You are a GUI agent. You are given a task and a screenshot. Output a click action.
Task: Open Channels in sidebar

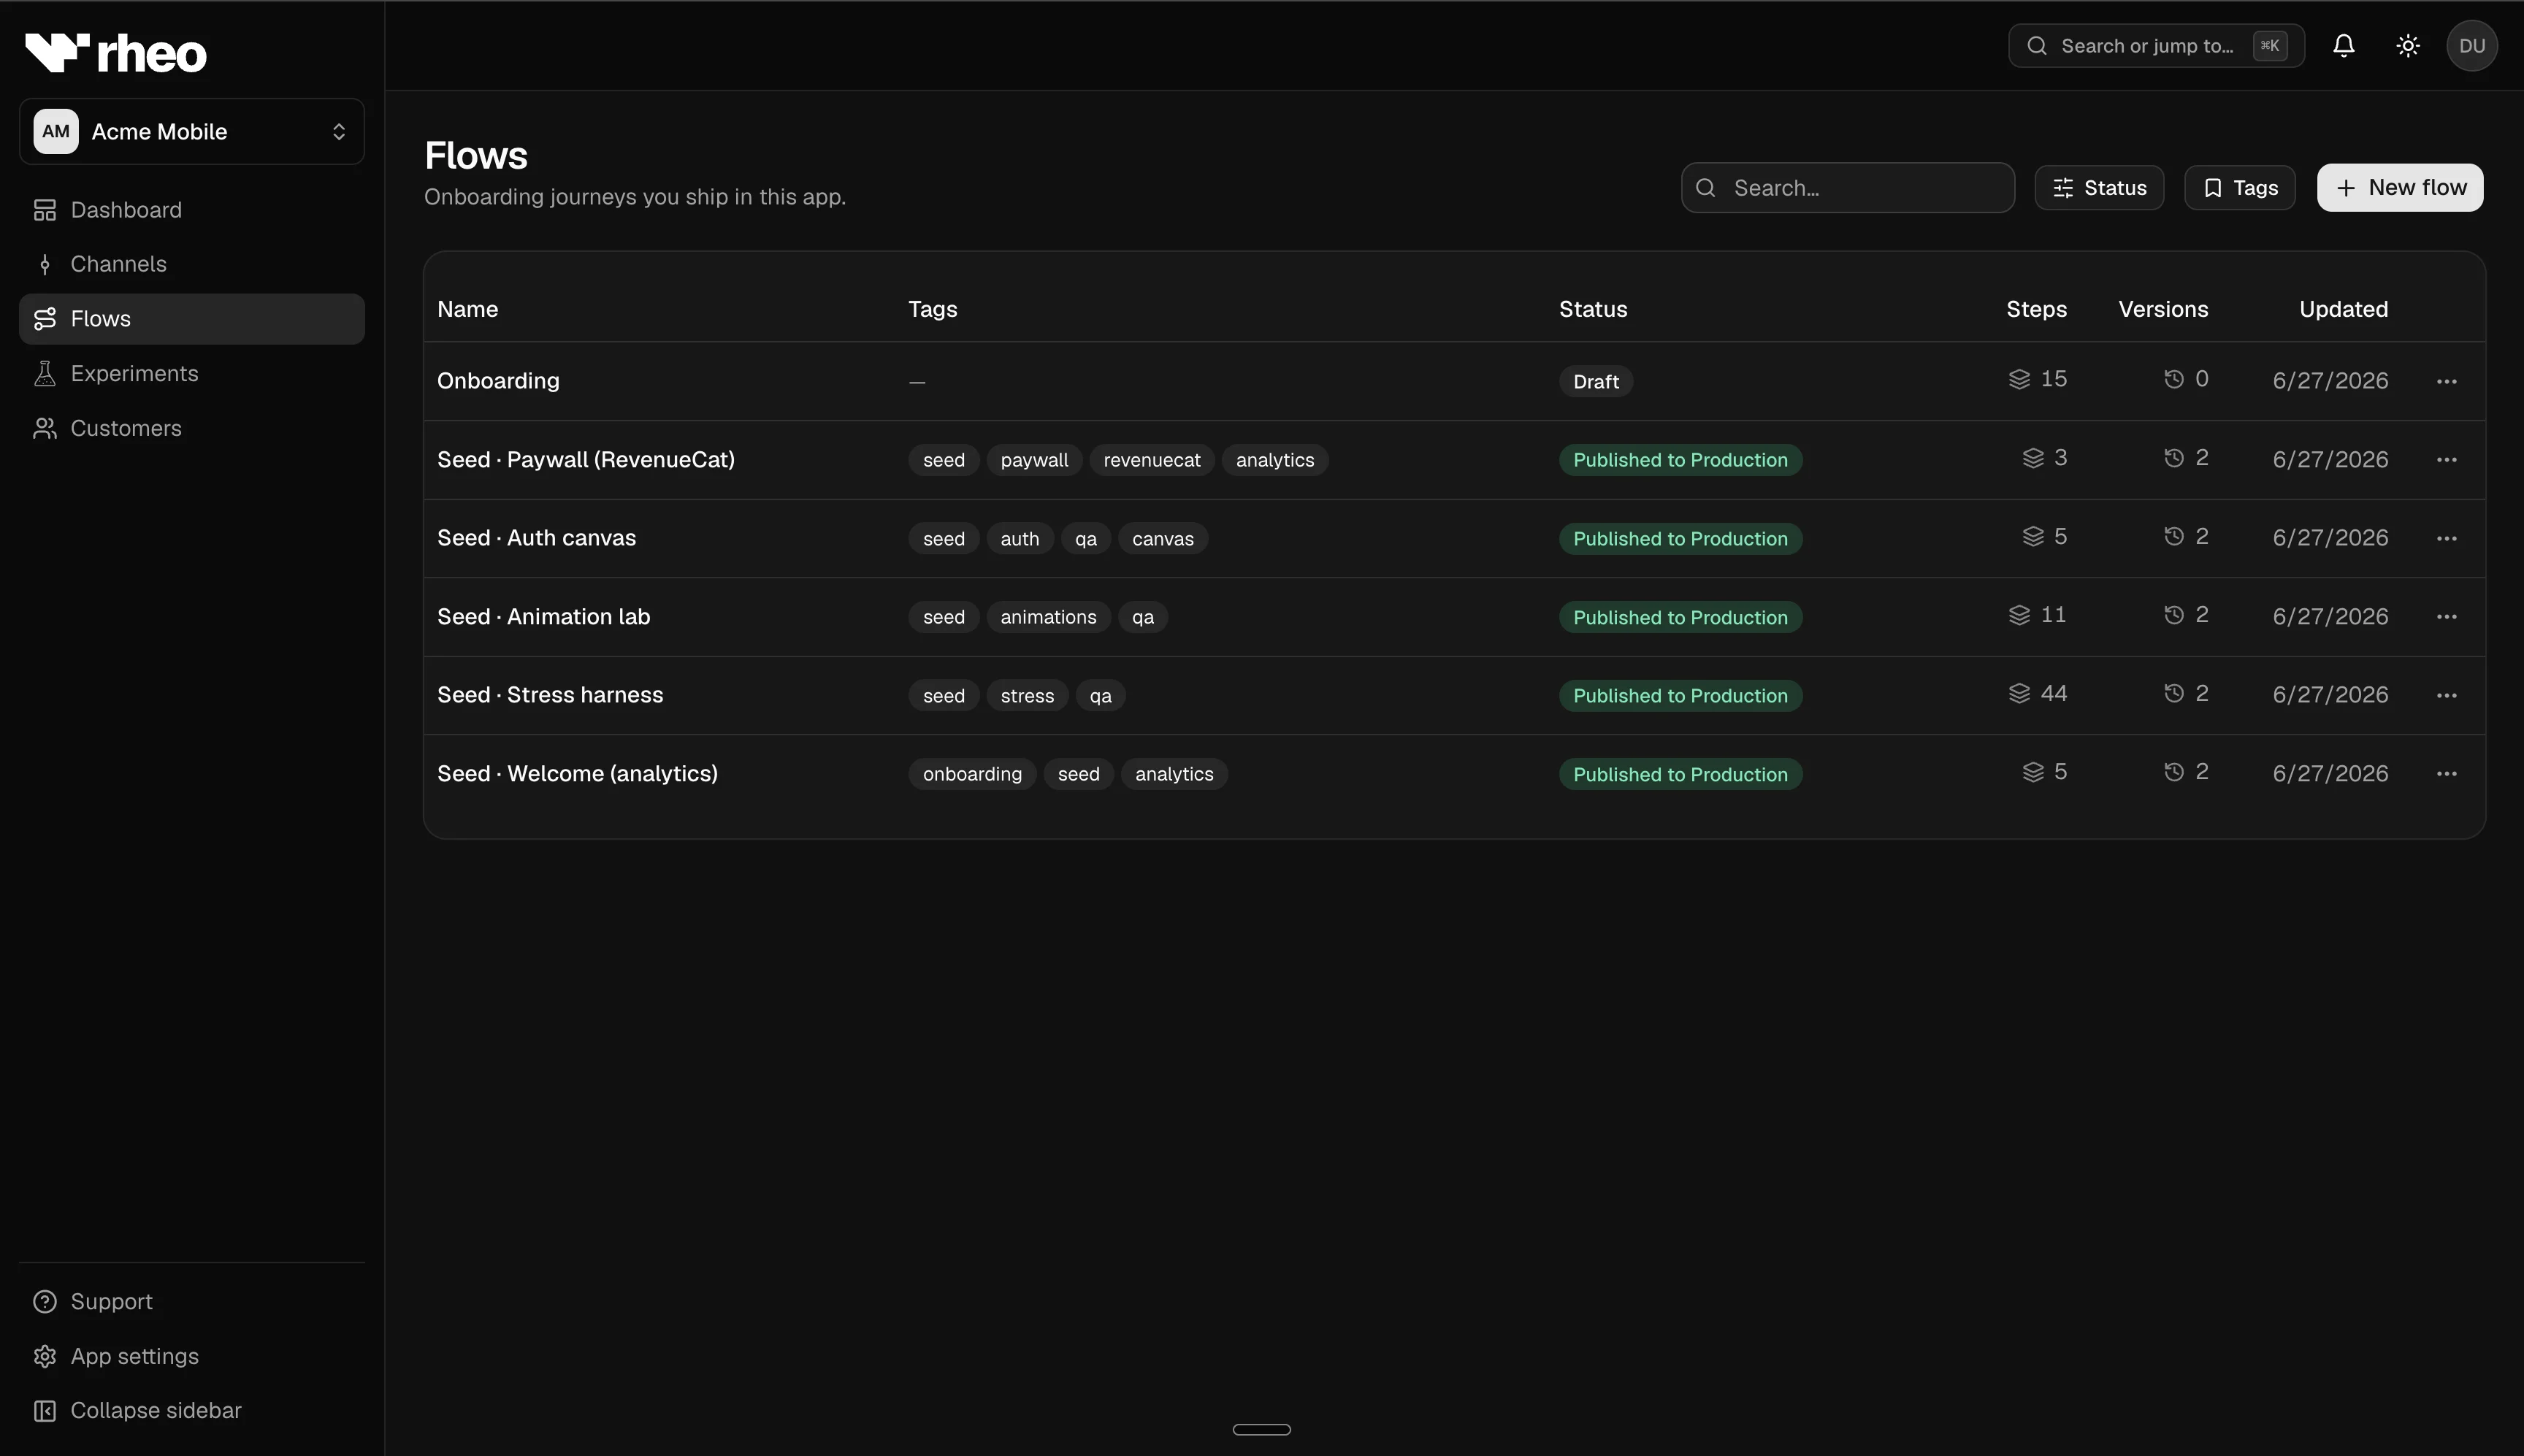pyautogui.click(x=191, y=264)
